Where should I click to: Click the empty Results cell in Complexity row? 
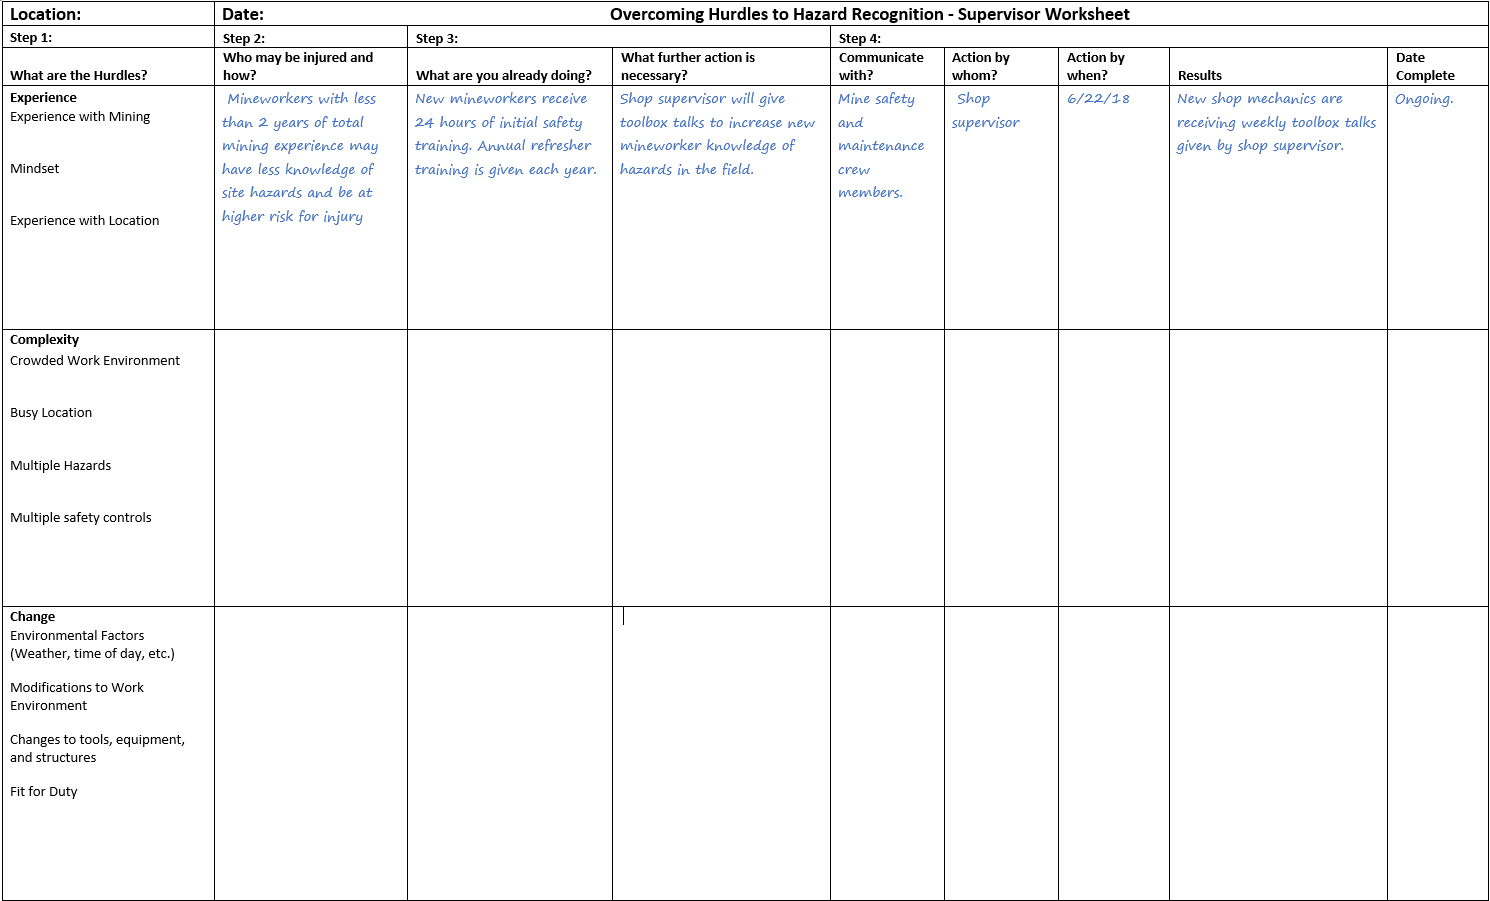pyautogui.click(x=1278, y=467)
